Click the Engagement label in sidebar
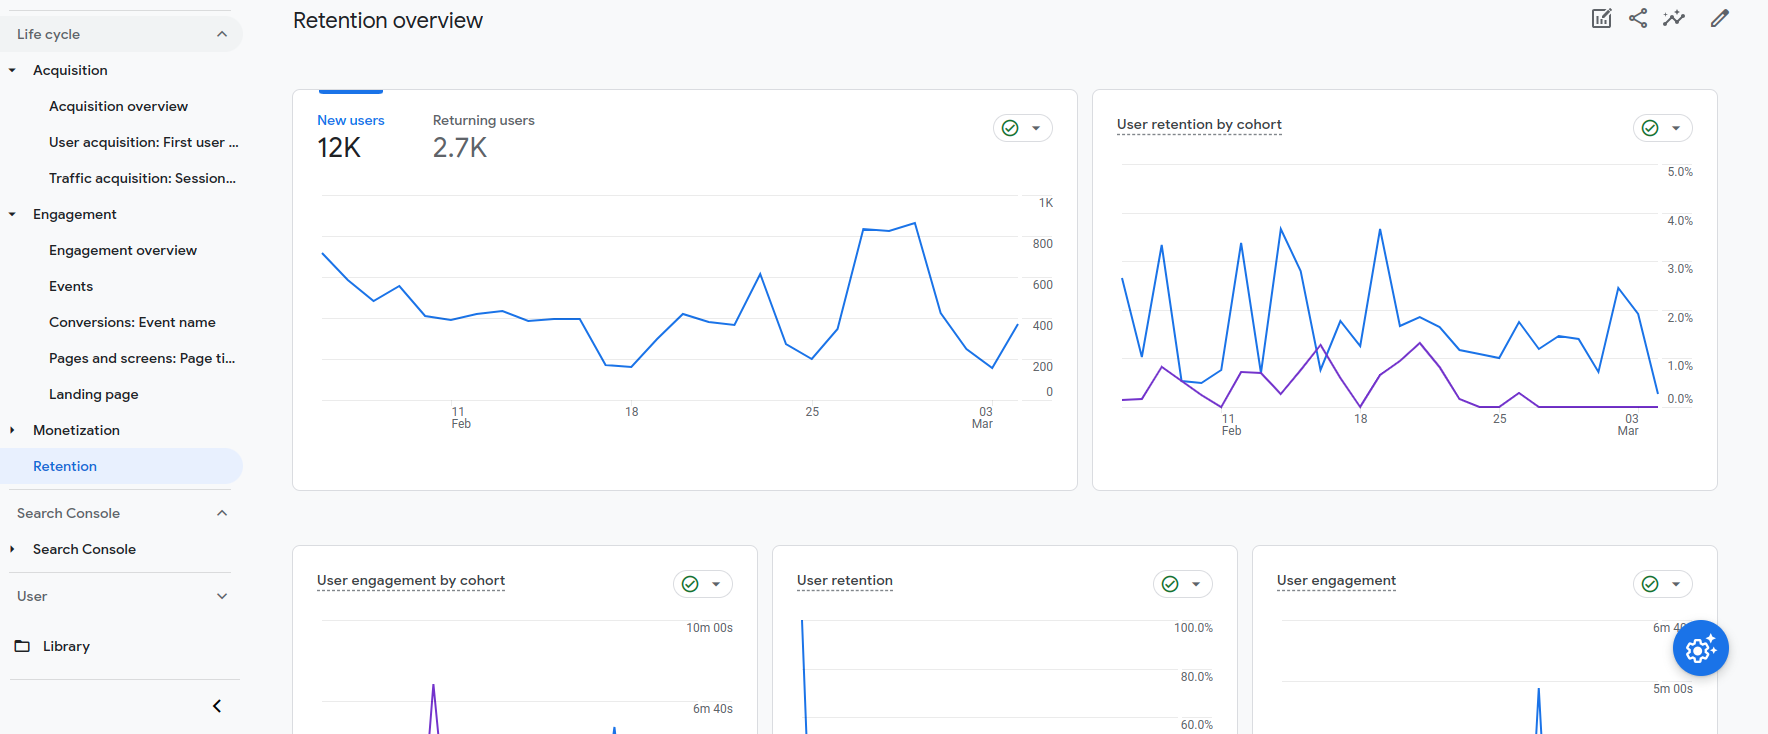The height and width of the screenshot is (734, 1768). (x=75, y=214)
